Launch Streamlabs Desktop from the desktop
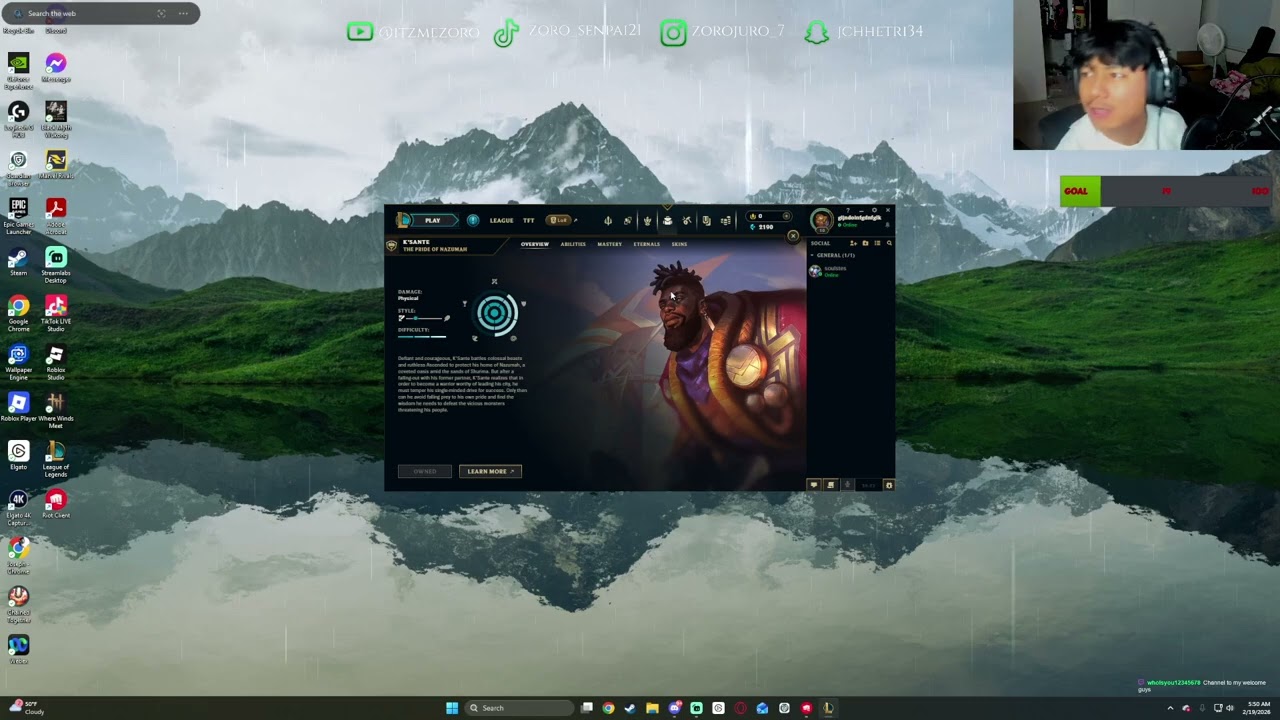This screenshot has width=1280, height=720. click(x=56, y=264)
